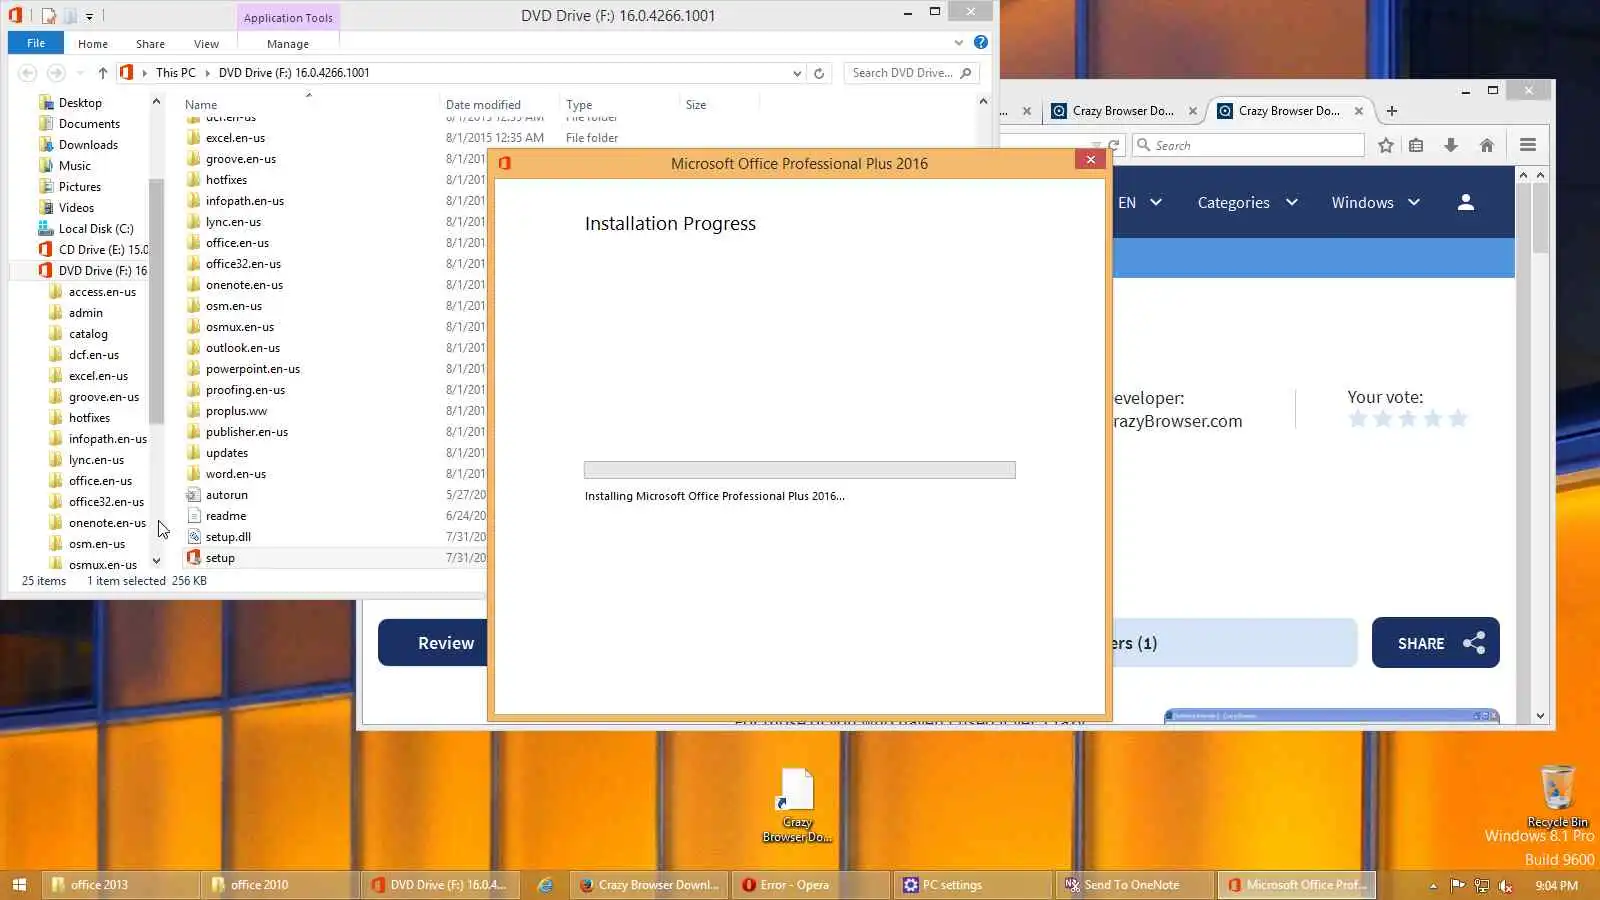This screenshot has width=1600, height=900.
Task: Select the readme file in the file list
Action: [226, 516]
